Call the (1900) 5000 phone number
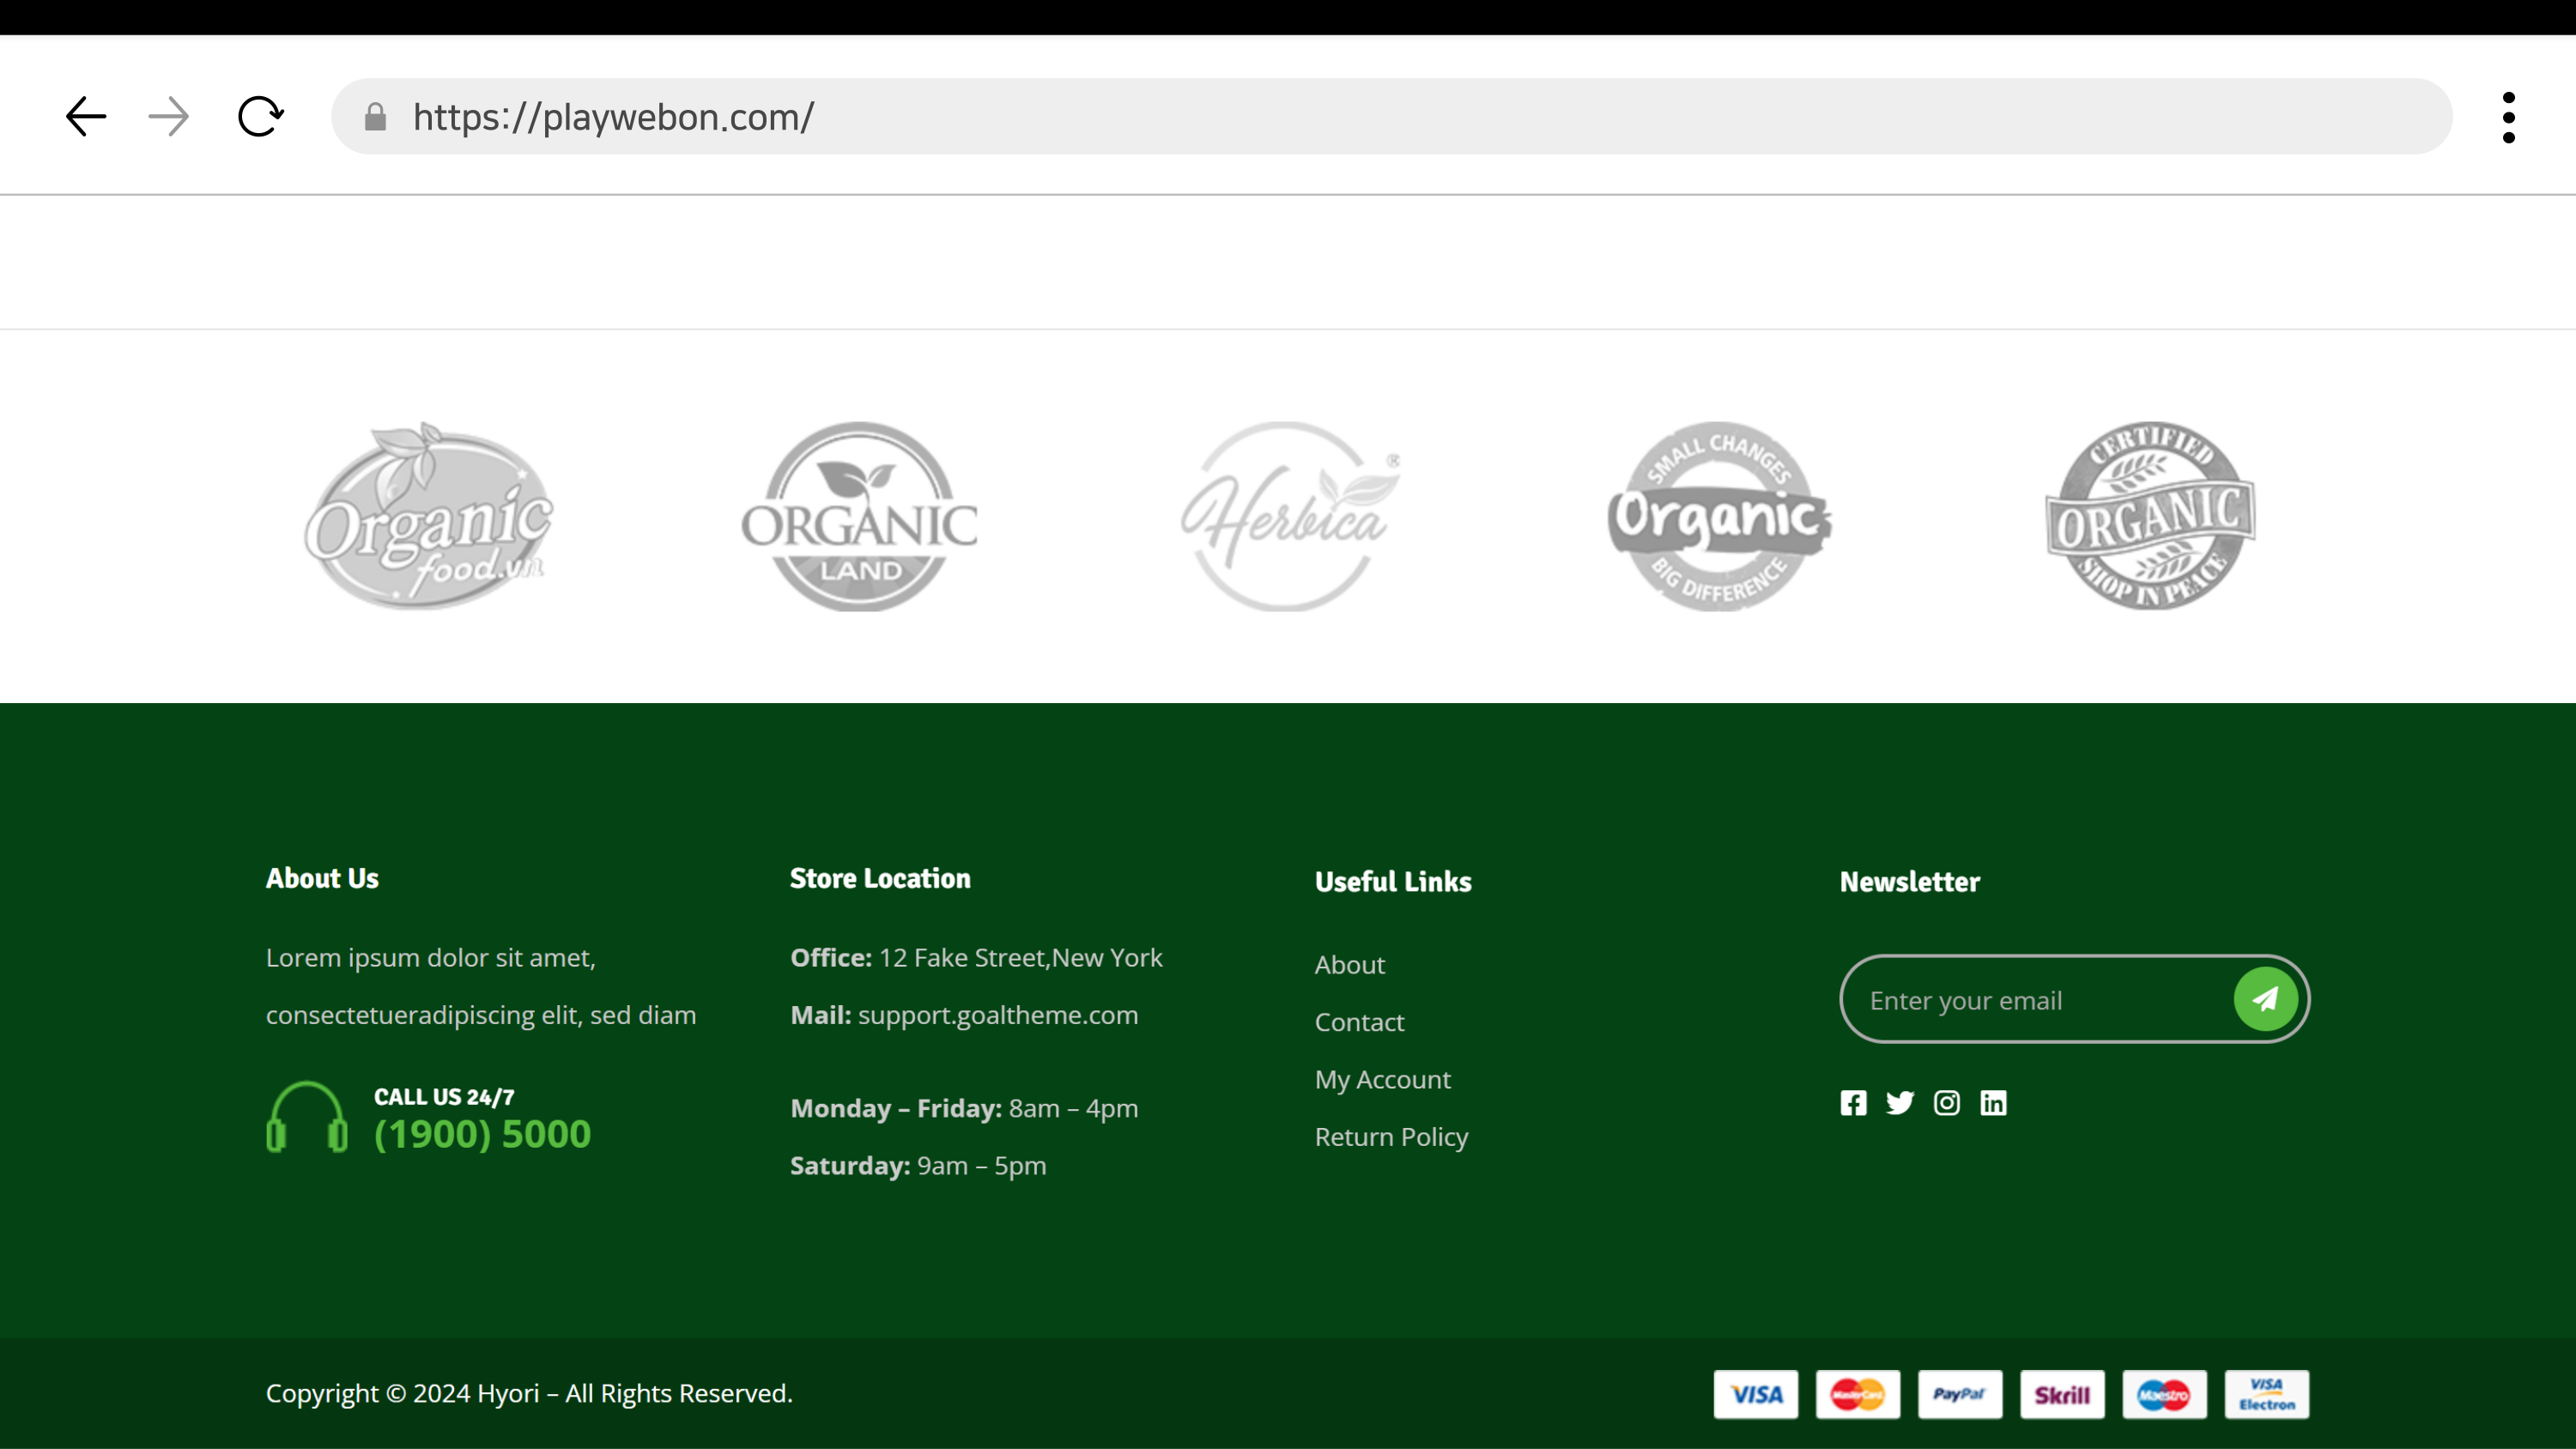This screenshot has height=1449, width=2576. [482, 1134]
